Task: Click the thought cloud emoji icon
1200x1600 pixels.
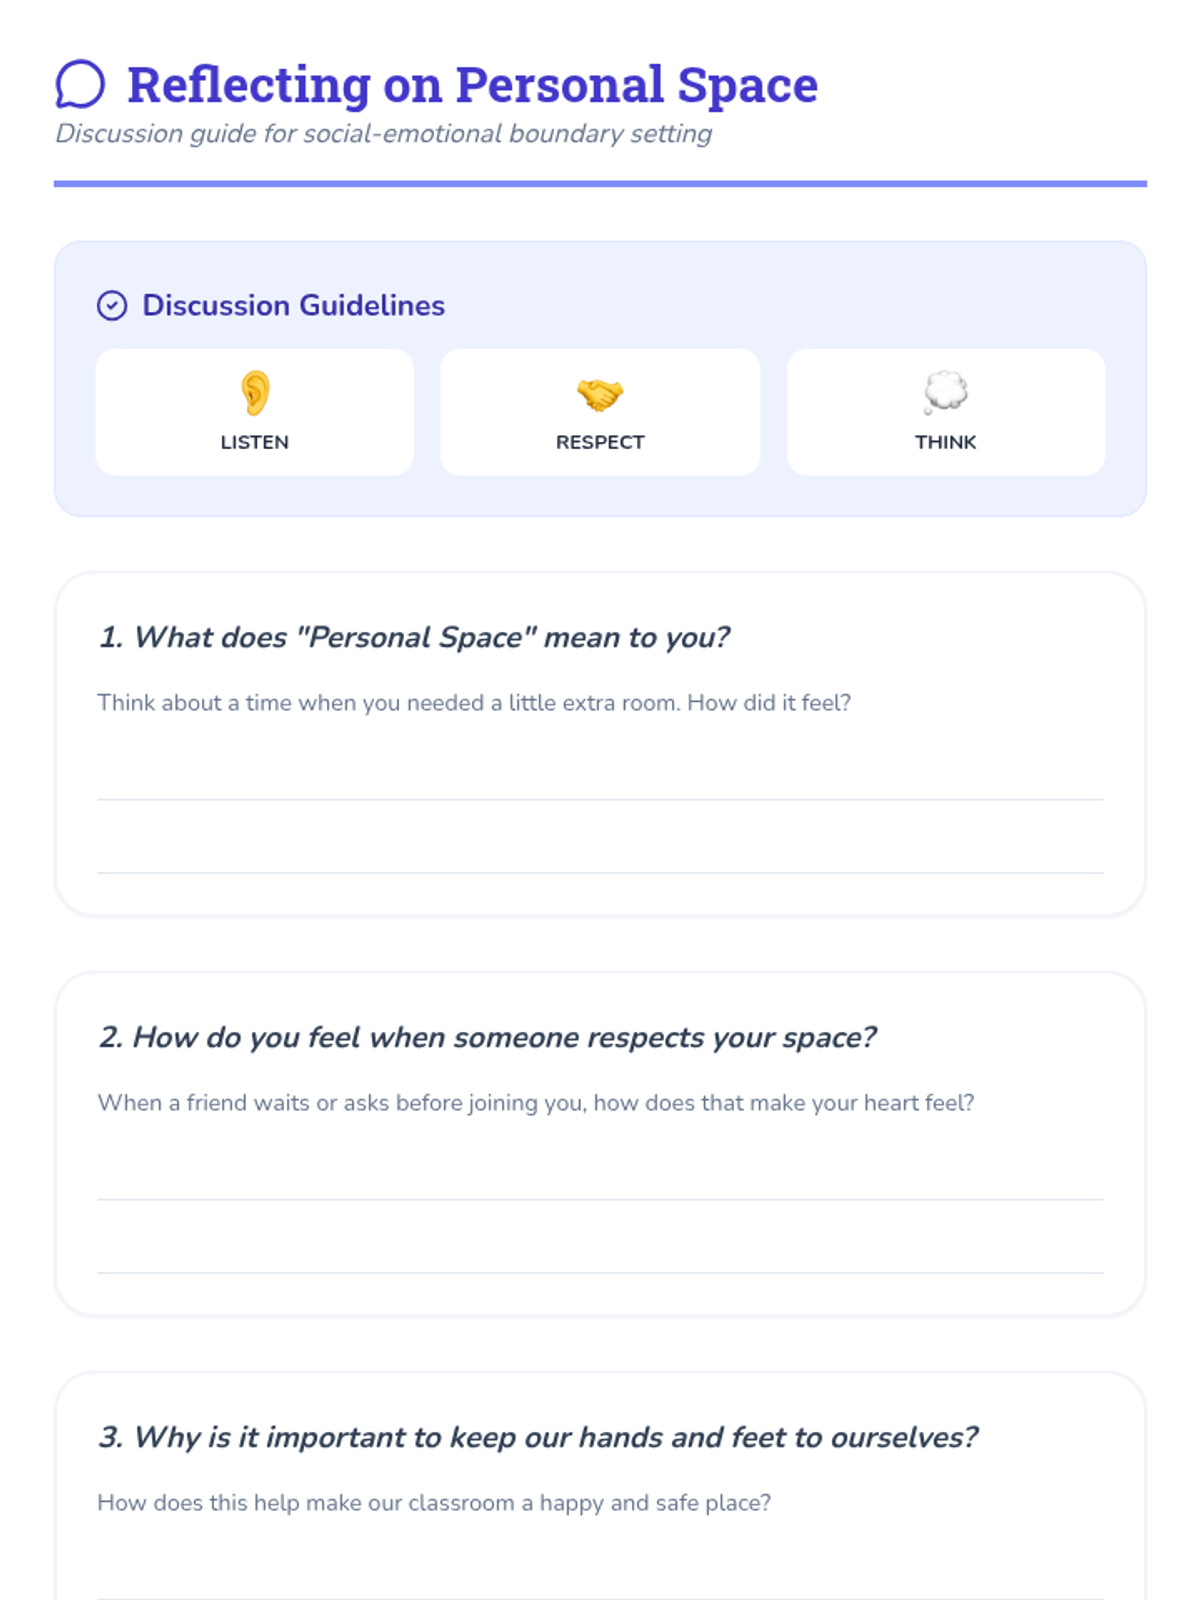Action: (x=945, y=392)
